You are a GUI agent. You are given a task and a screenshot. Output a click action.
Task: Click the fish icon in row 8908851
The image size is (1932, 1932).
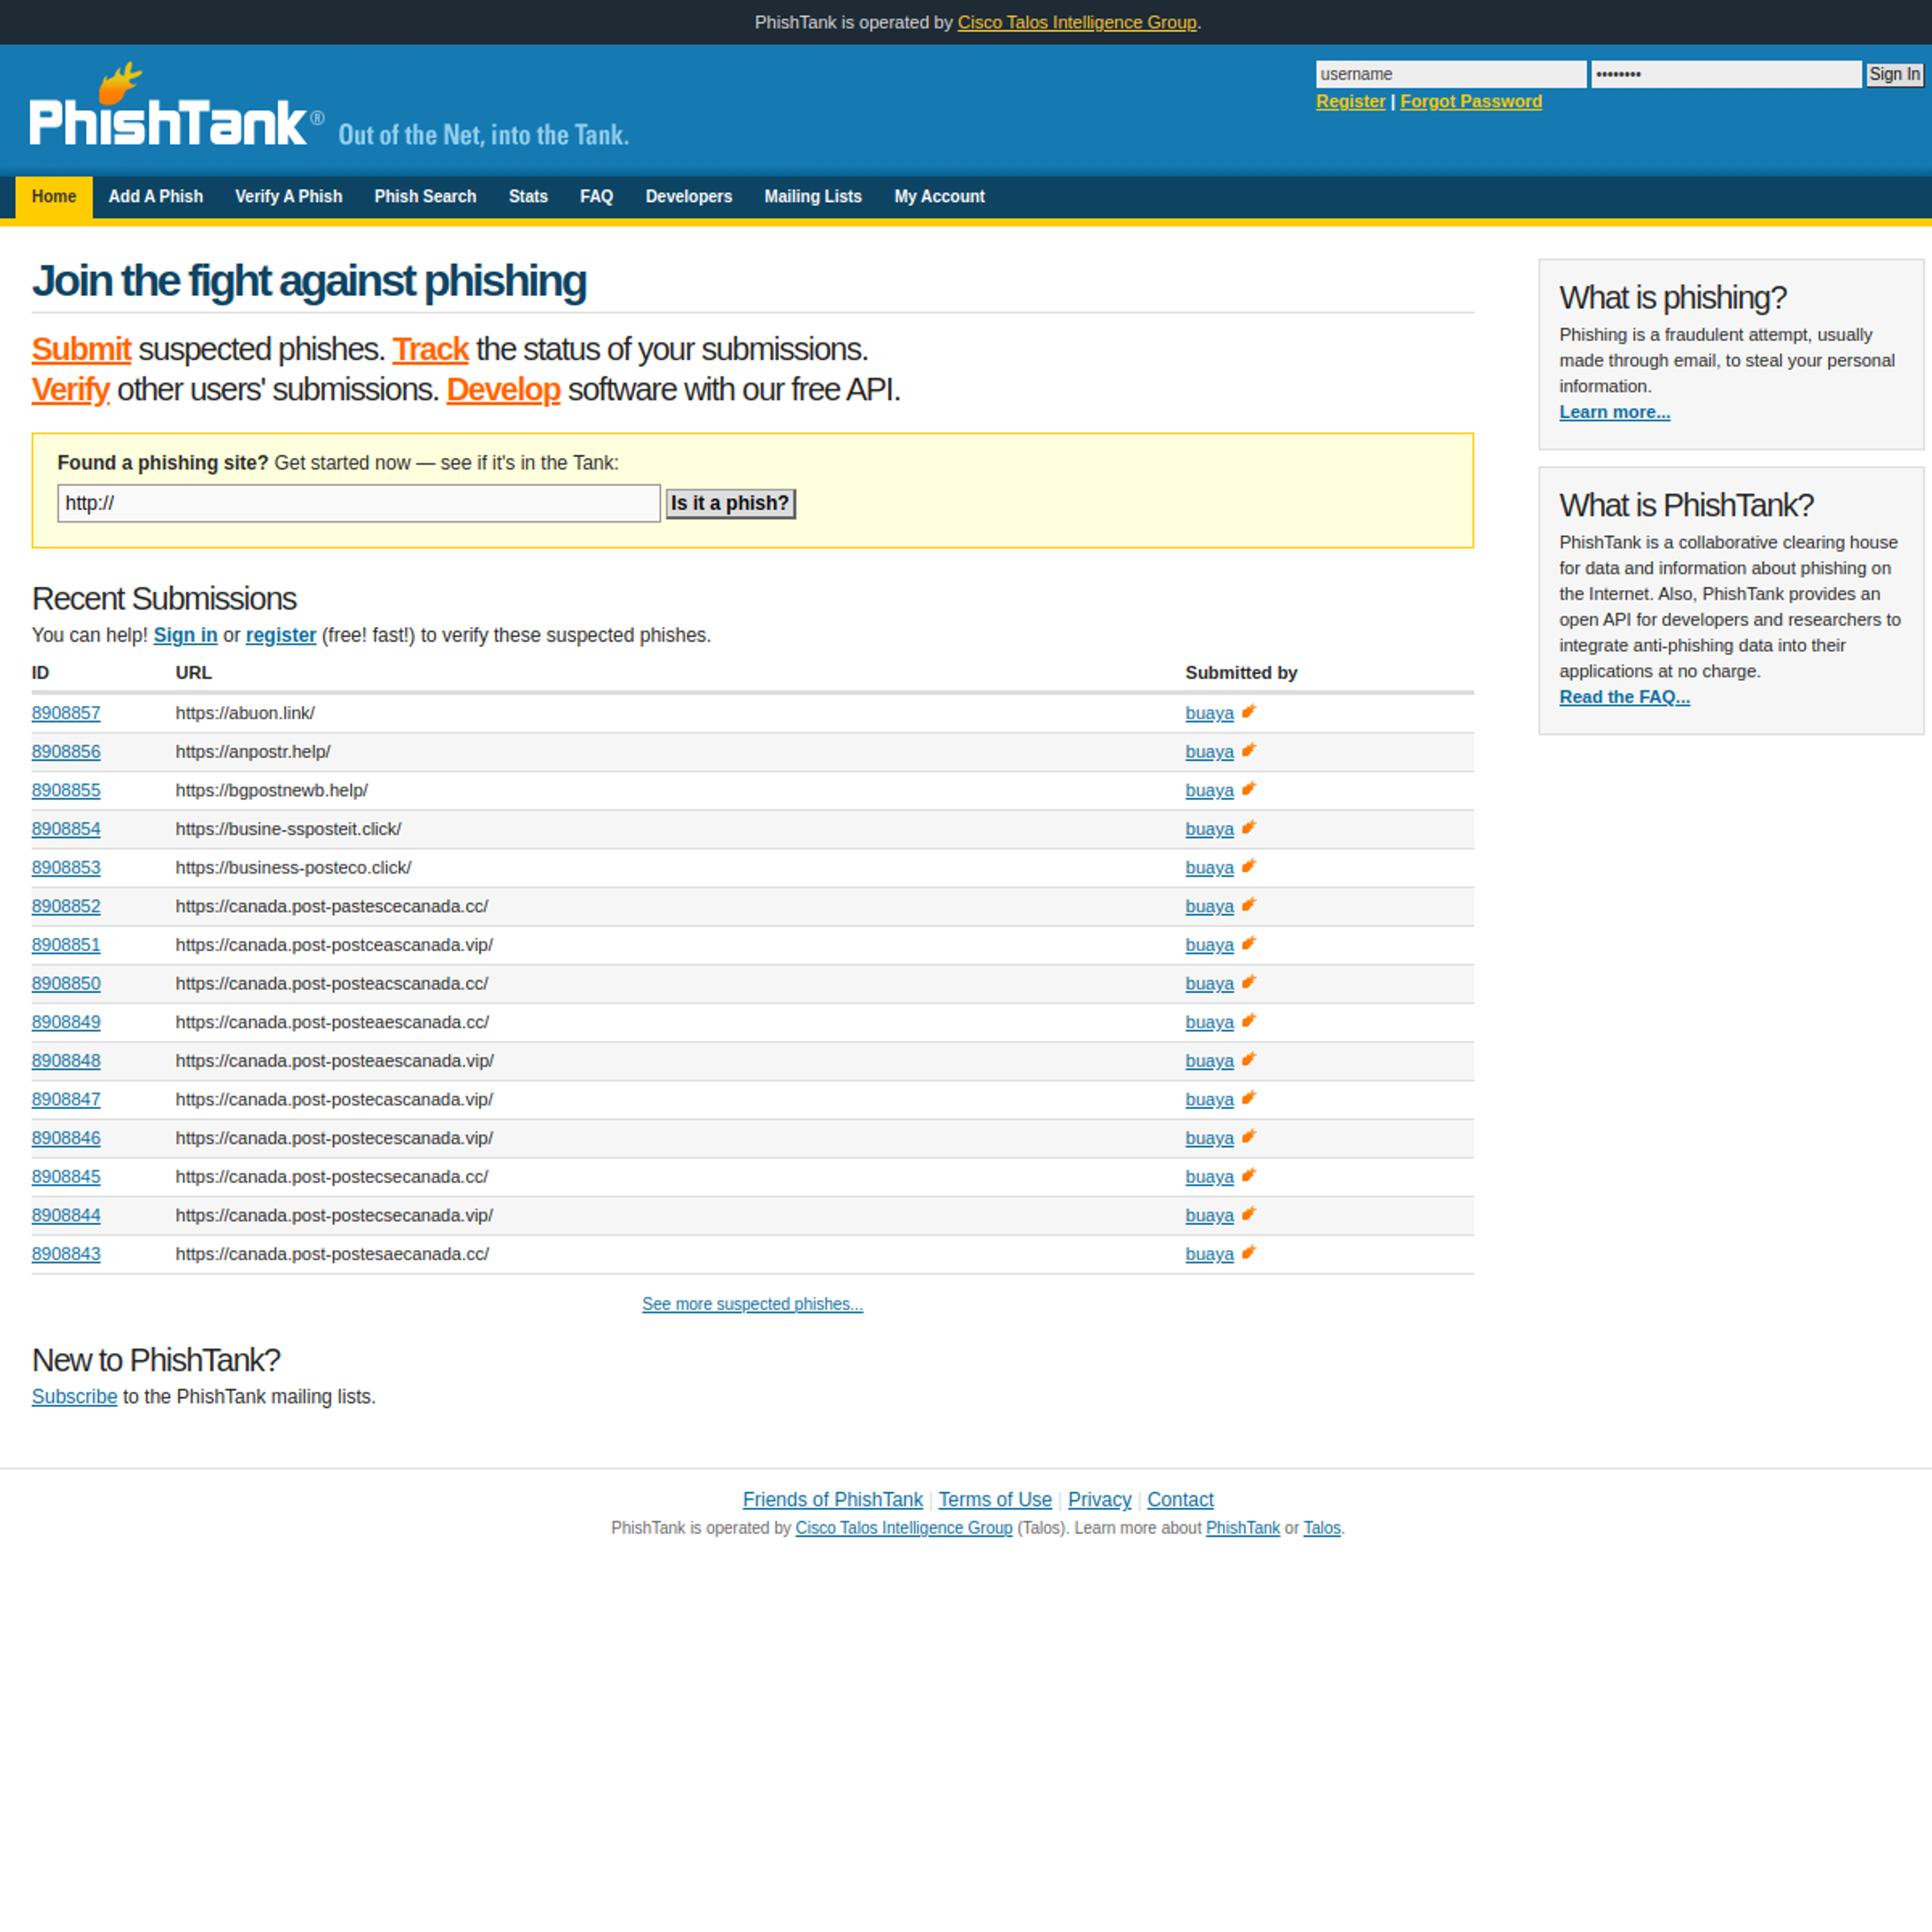pos(1248,944)
